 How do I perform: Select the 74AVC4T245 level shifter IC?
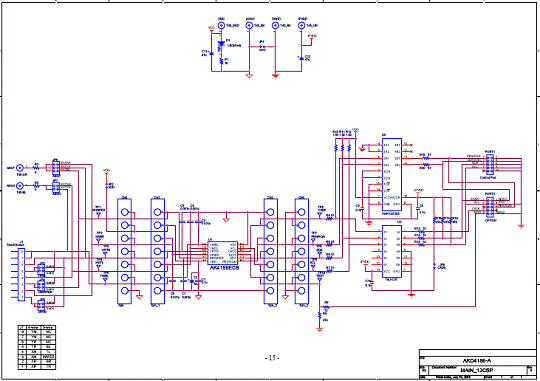coord(392,175)
